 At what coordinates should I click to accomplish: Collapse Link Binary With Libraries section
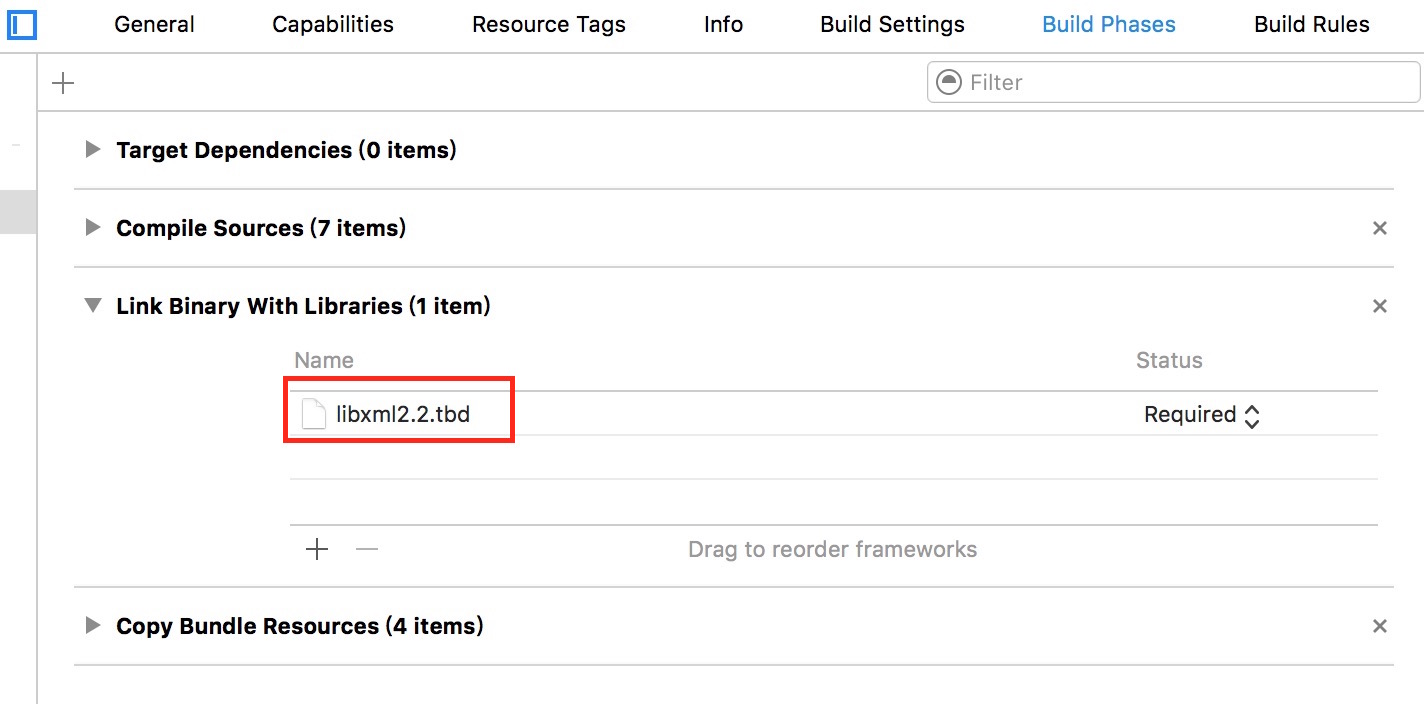(x=93, y=306)
